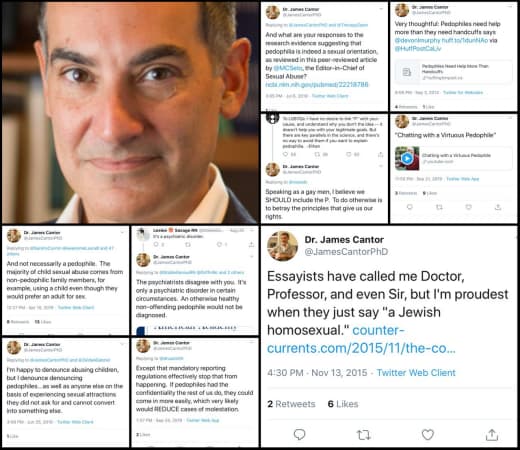The height and width of the screenshot is (450, 520).
Task: Open the counter-currents.com link
Action: (361, 339)
